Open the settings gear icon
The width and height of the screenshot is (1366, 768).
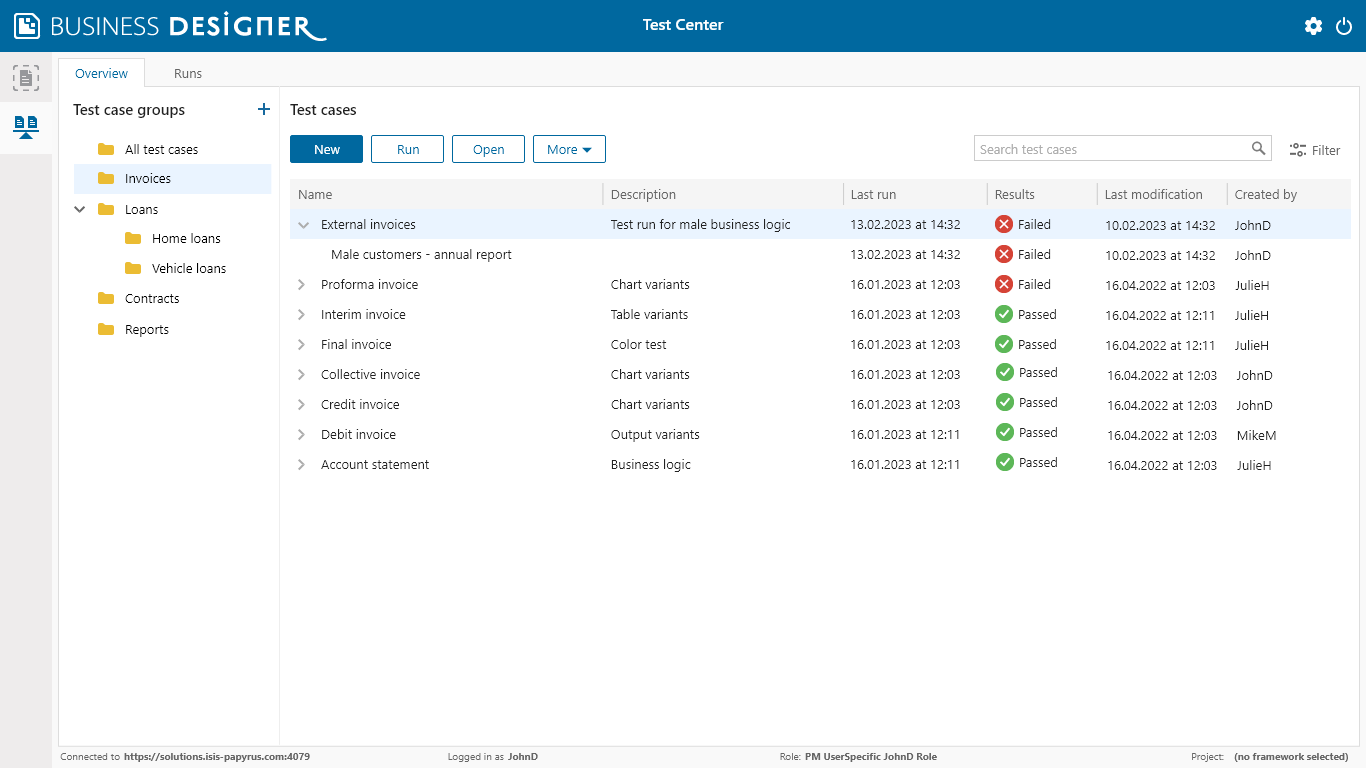1313,26
